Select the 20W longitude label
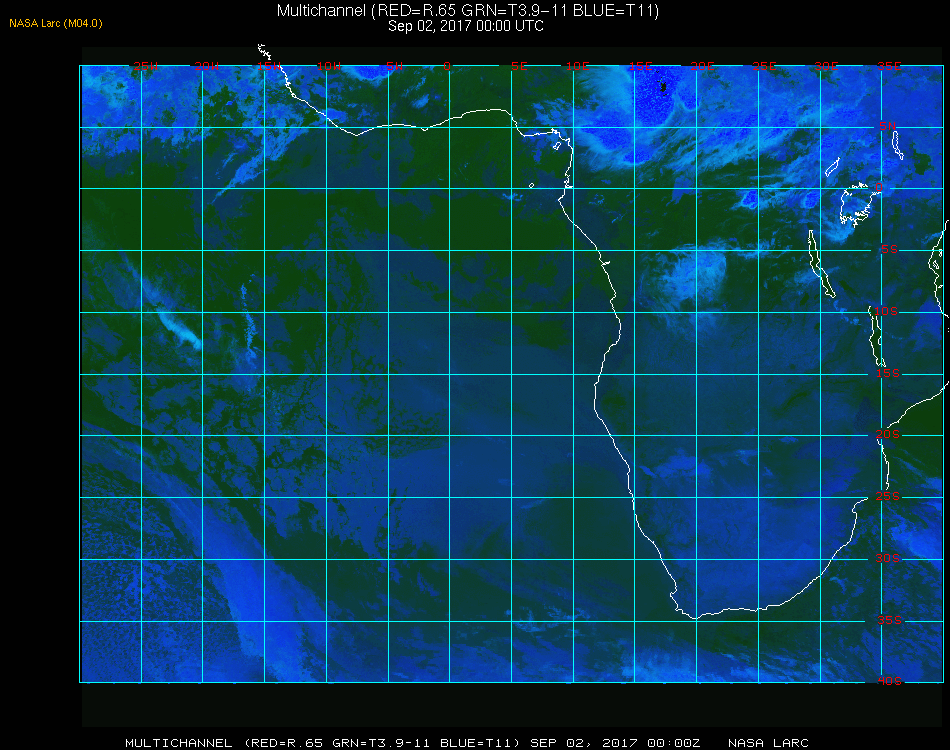The width and height of the screenshot is (950, 750). pos(207,66)
